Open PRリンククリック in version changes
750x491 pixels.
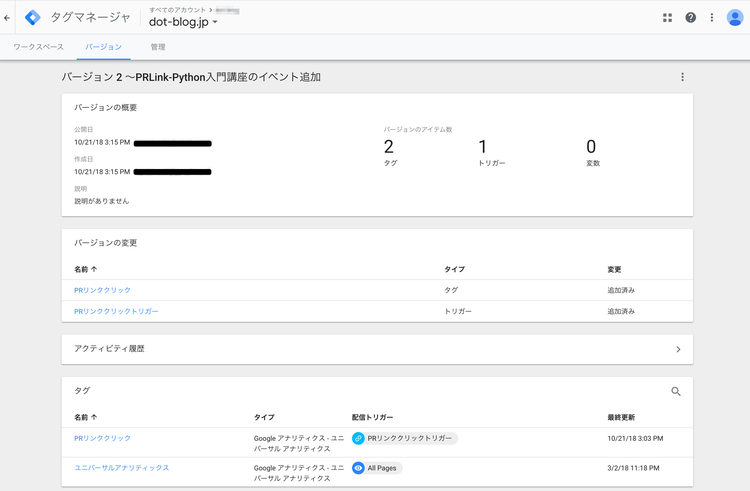pos(102,290)
